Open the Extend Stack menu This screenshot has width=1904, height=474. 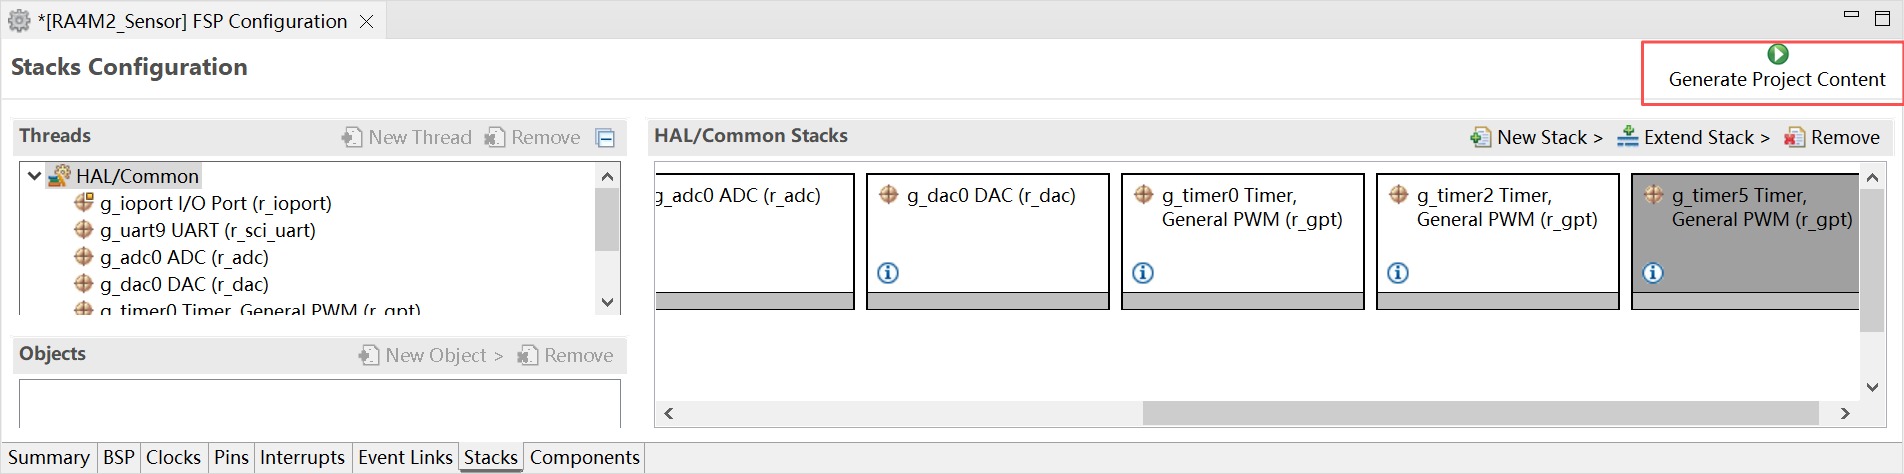[x=1694, y=137]
